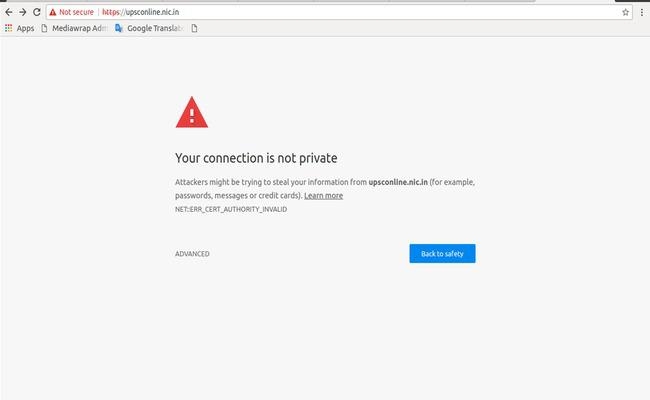Screen dimensions: 650x400
Task: Open the Chrome three-dot menu
Action: point(642,12)
